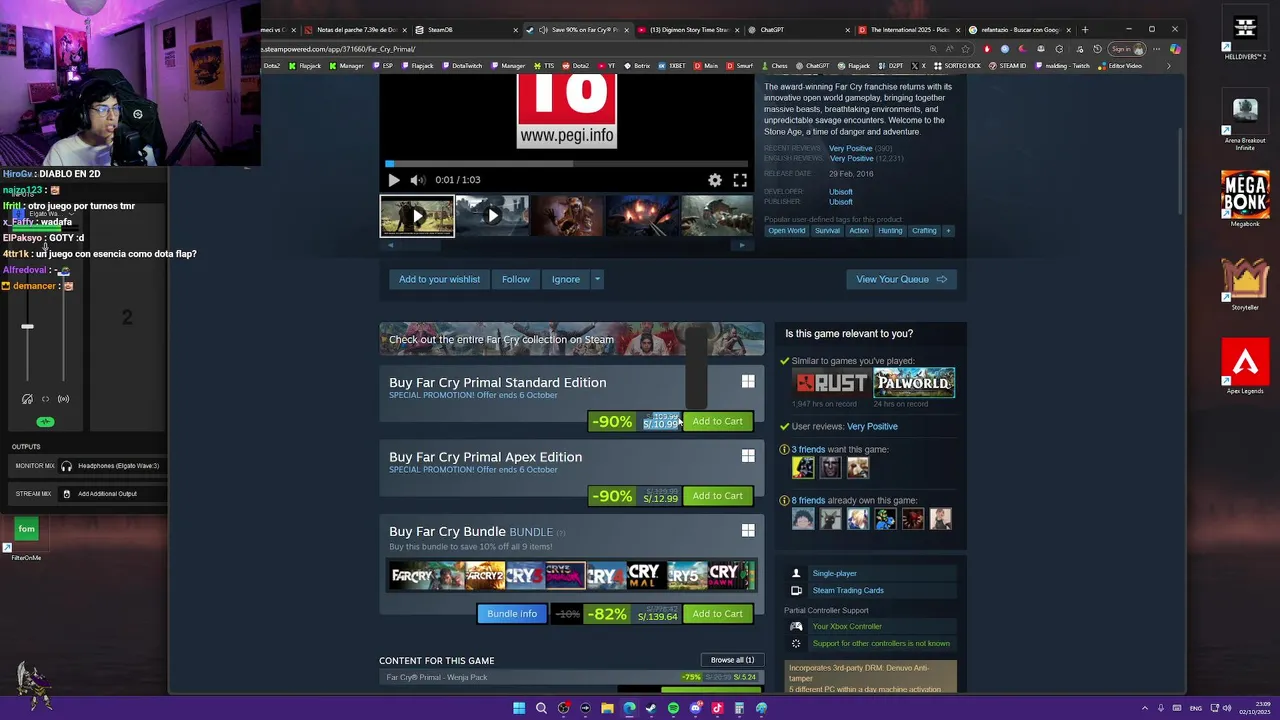
Task: Open the Crafting tag
Action: tap(924, 231)
